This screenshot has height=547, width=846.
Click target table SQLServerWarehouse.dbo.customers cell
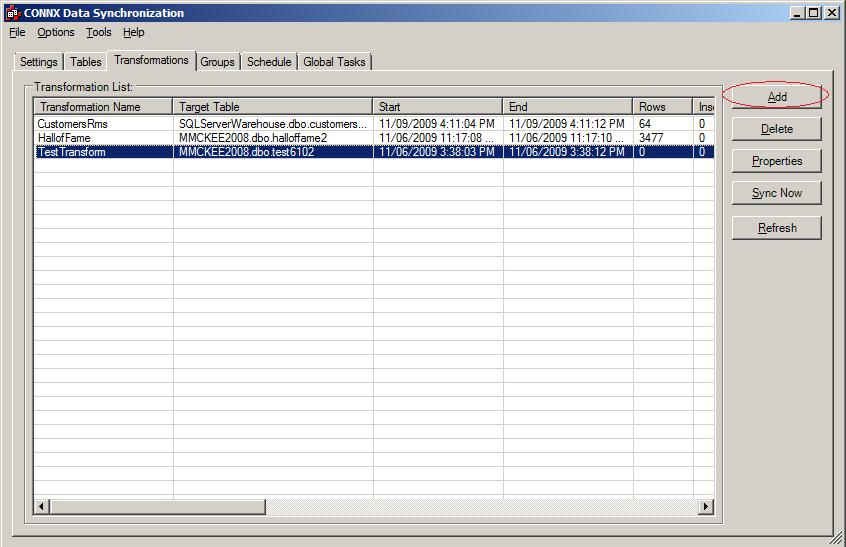point(272,124)
